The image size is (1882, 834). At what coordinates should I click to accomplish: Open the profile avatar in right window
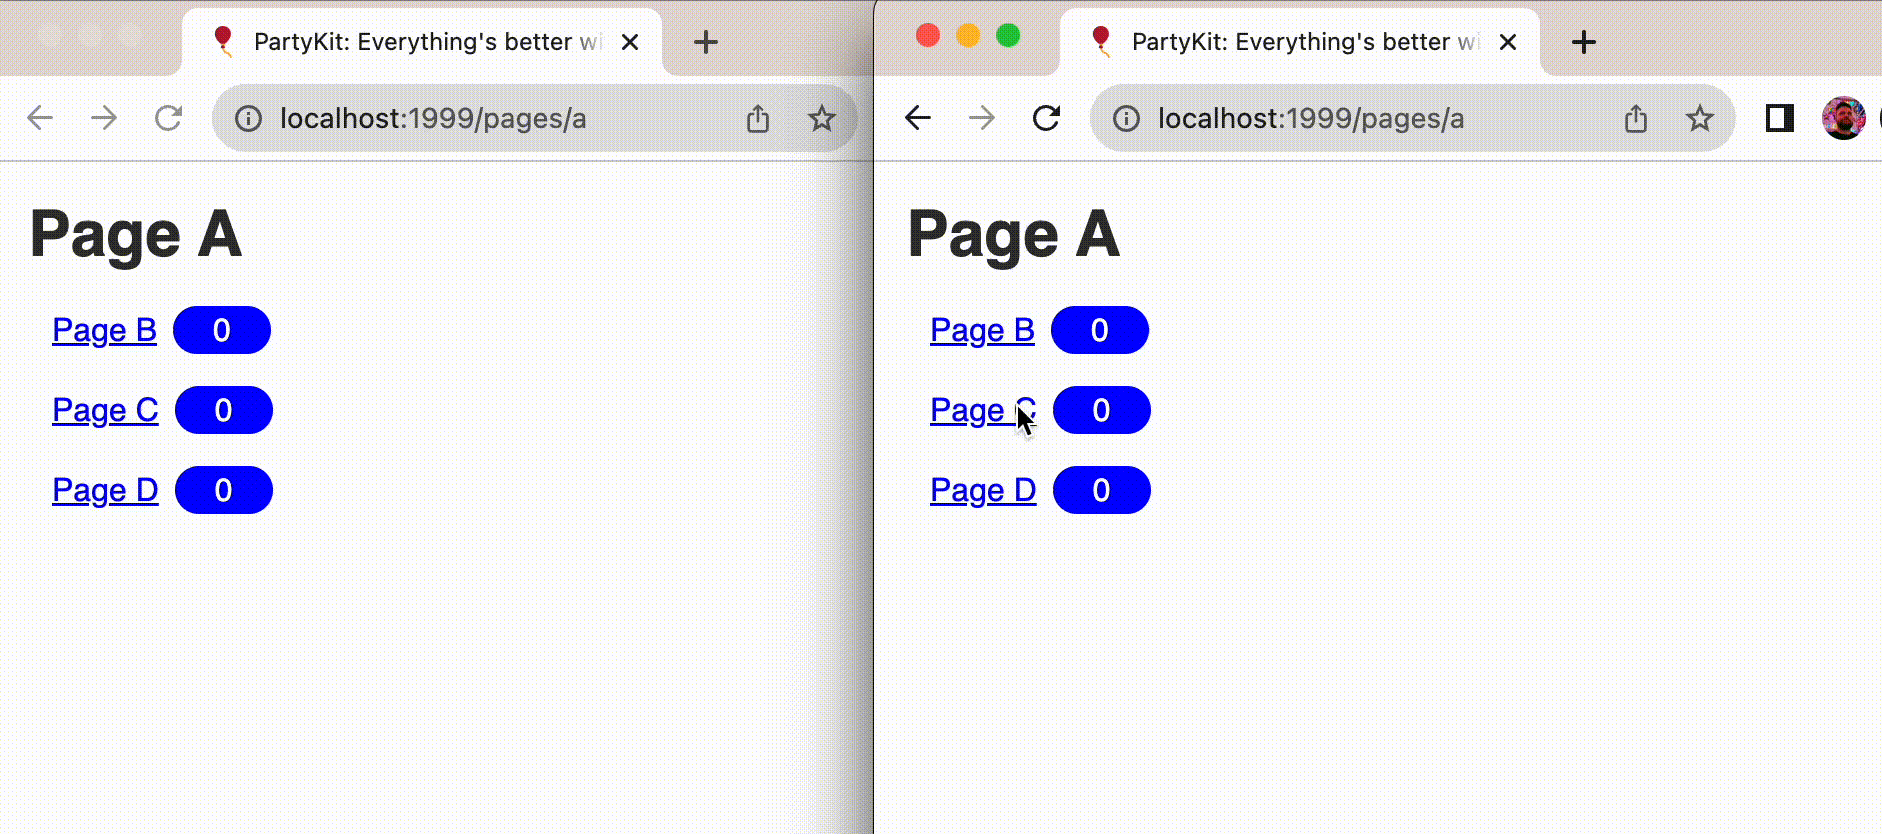(x=1844, y=118)
